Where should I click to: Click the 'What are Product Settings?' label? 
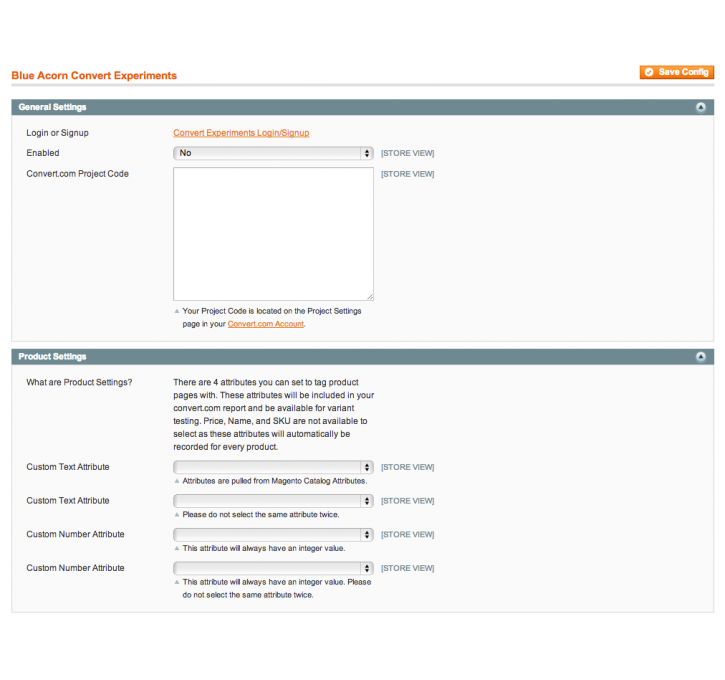click(x=79, y=382)
